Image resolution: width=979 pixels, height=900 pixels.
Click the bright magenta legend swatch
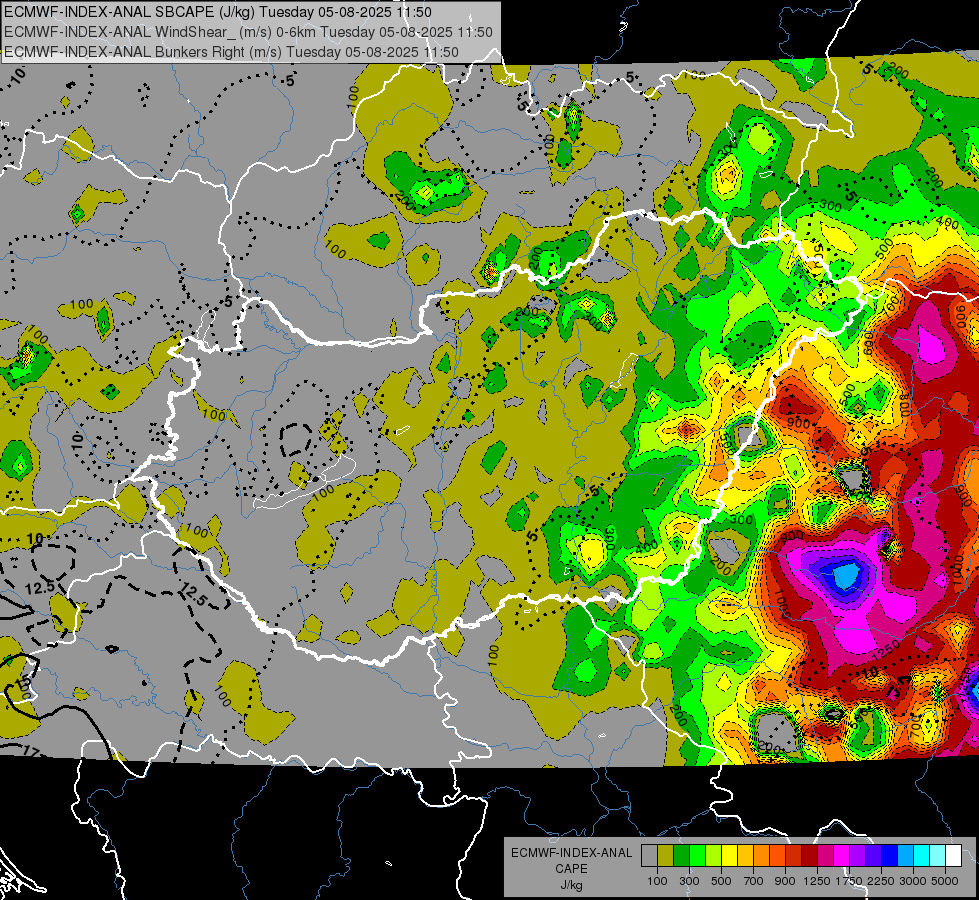[x=842, y=856]
